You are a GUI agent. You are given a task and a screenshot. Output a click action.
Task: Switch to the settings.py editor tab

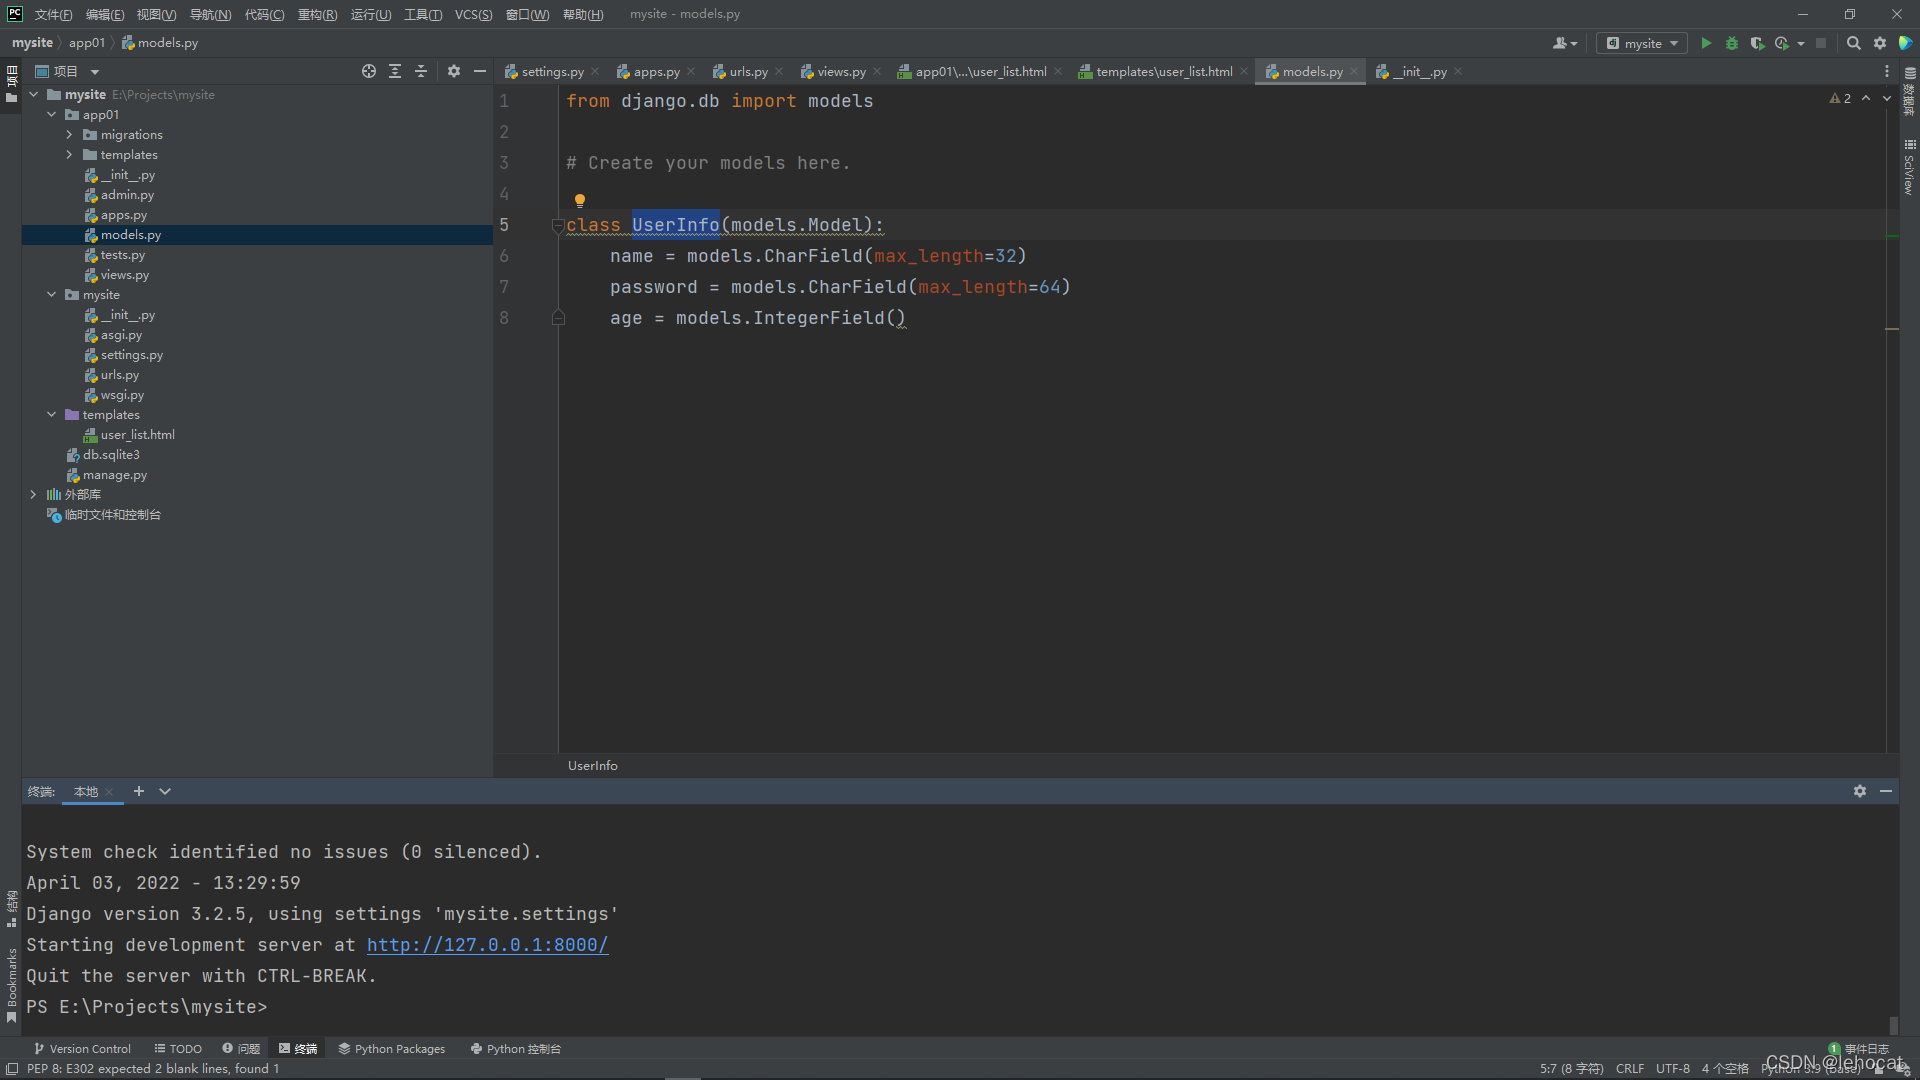(x=551, y=72)
